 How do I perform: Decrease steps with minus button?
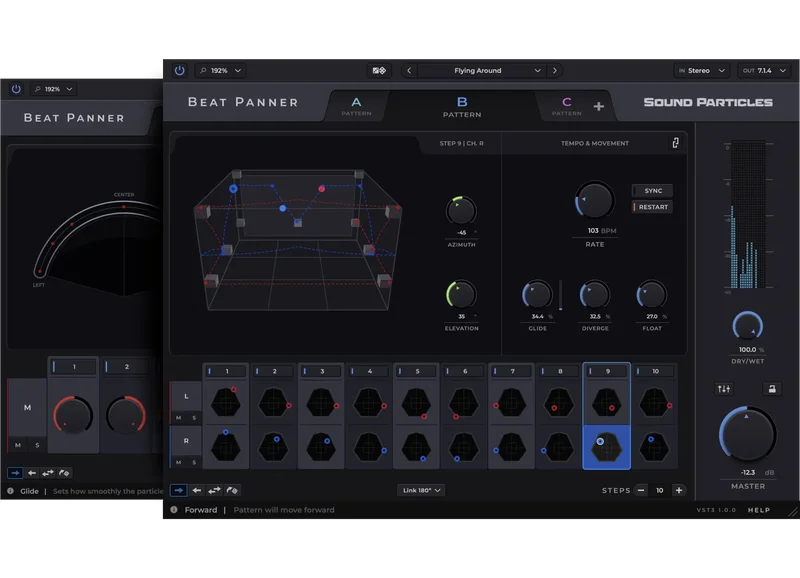[x=641, y=490]
